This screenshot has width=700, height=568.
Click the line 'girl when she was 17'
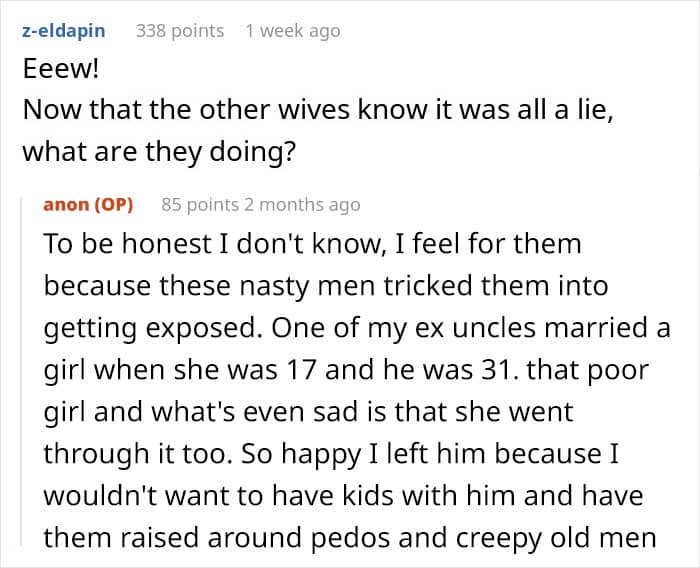(x=346, y=370)
